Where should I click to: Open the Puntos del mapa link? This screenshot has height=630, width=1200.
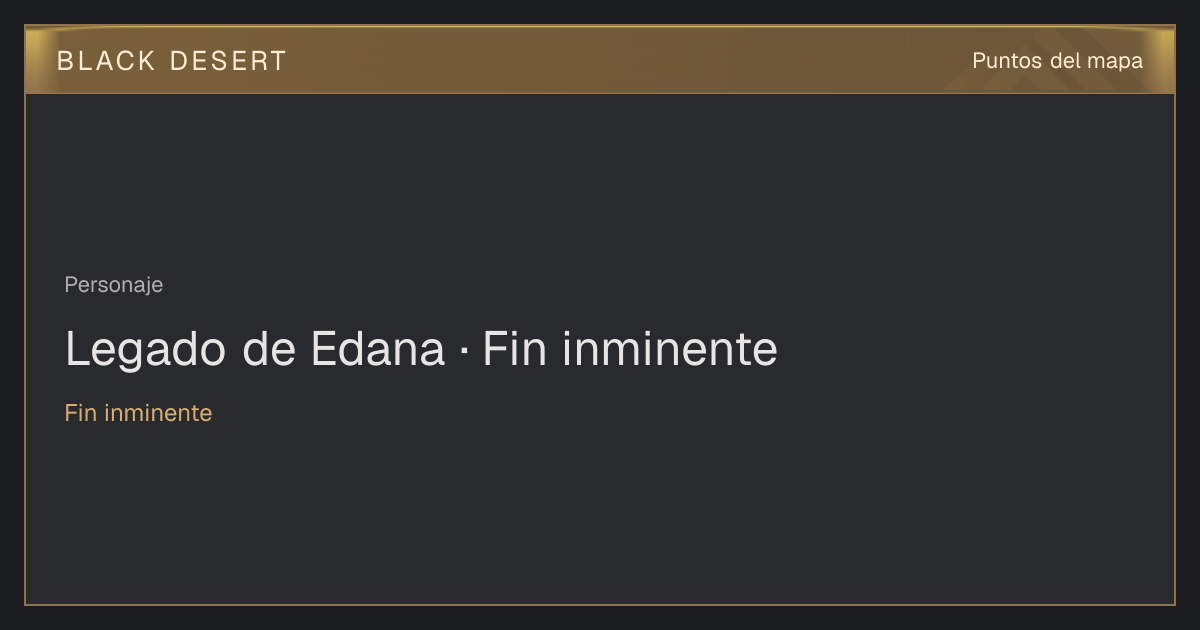pos(1057,61)
